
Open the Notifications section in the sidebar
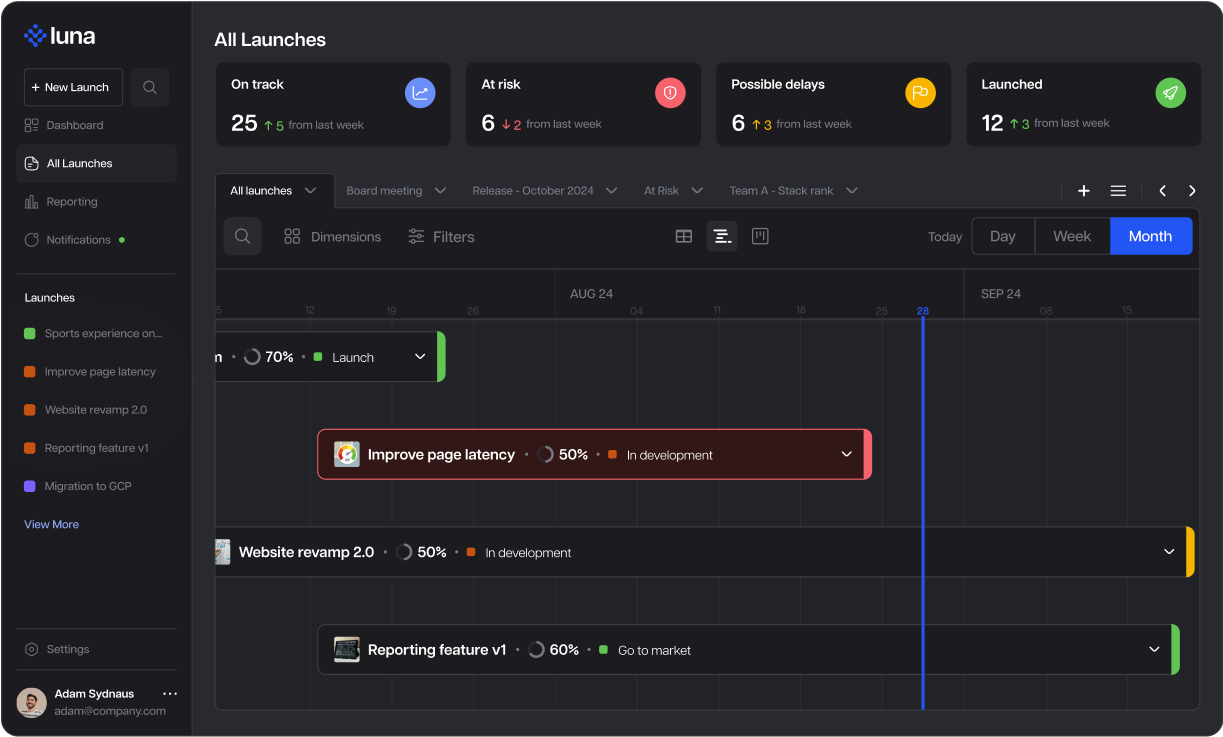(x=80, y=239)
